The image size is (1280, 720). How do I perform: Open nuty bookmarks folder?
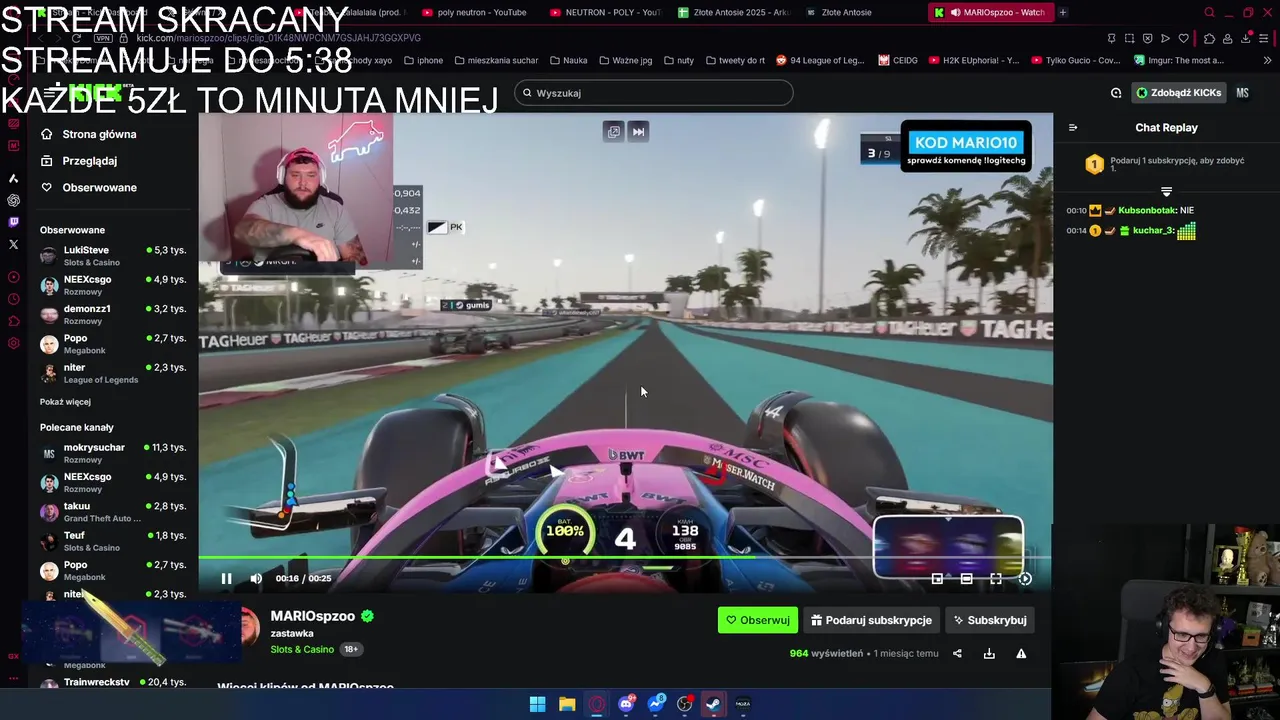click(x=678, y=60)
